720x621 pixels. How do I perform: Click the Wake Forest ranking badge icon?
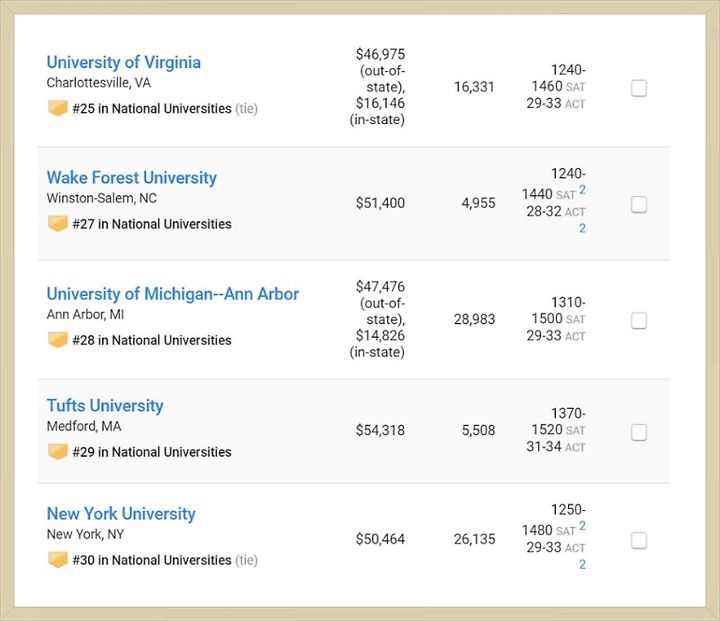coord(58,224)
